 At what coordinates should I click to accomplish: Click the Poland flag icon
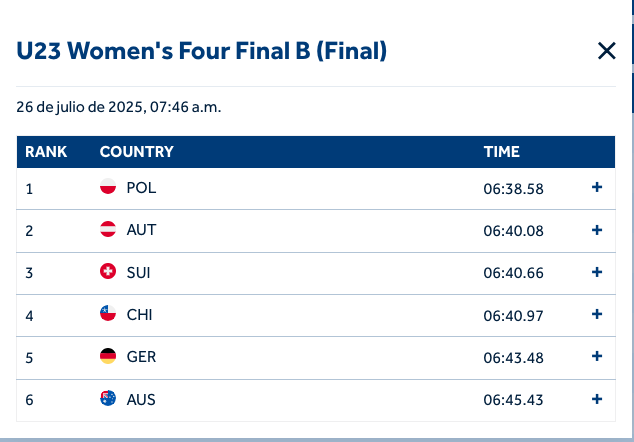coord(108,188)
